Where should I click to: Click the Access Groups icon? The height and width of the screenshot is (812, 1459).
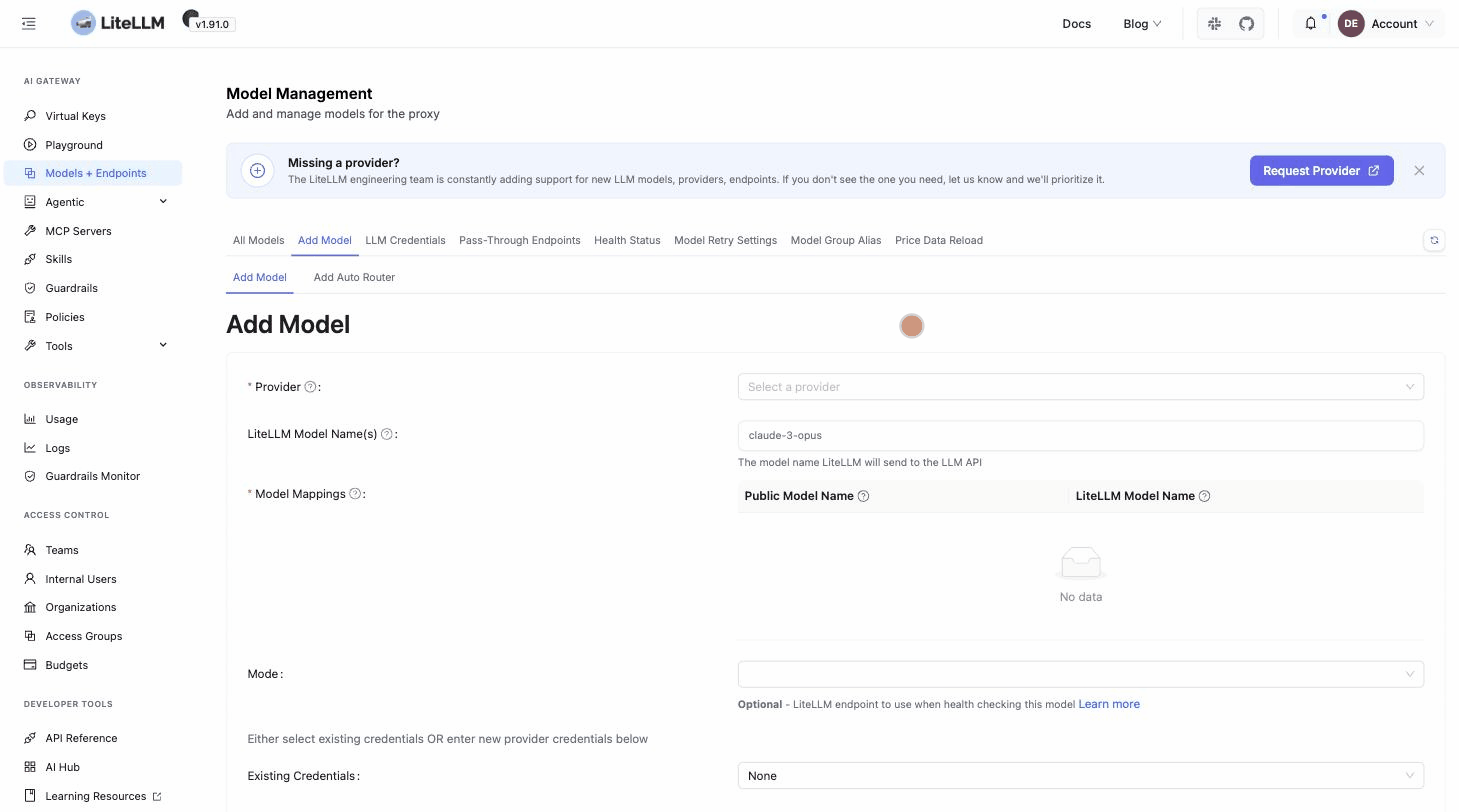pyautogui.click(x=30, y=636)
